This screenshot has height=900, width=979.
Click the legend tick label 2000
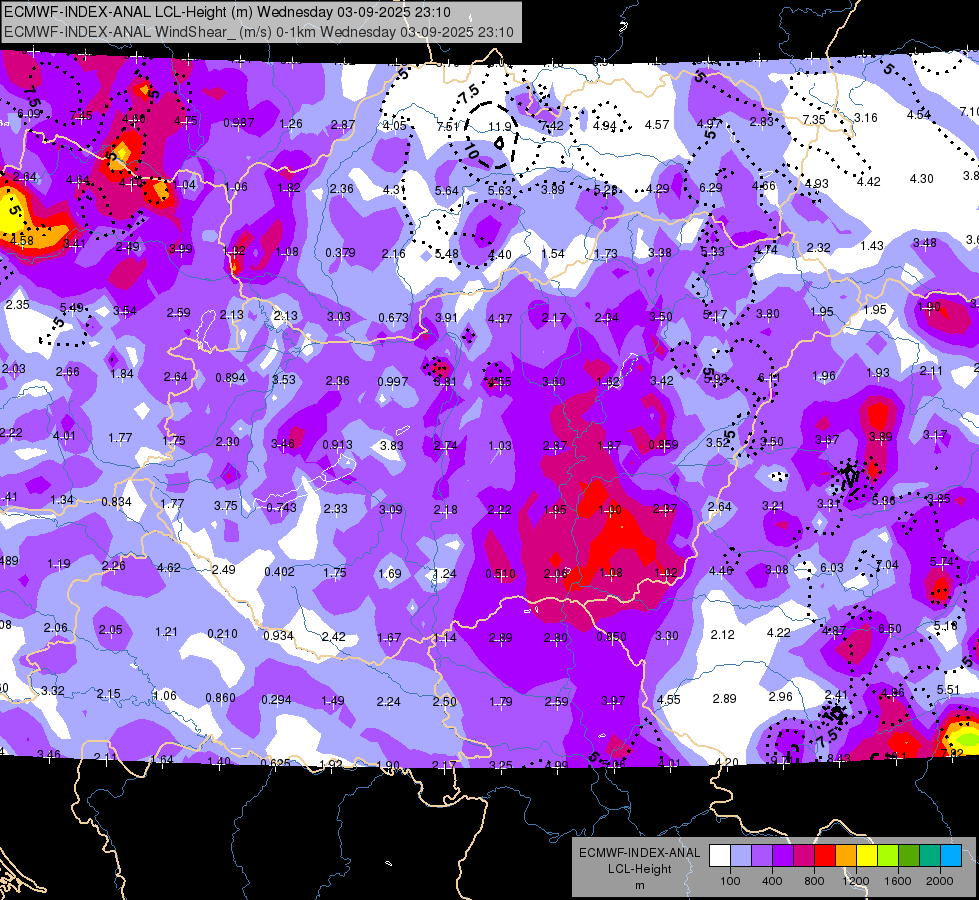tap(940, 881)
